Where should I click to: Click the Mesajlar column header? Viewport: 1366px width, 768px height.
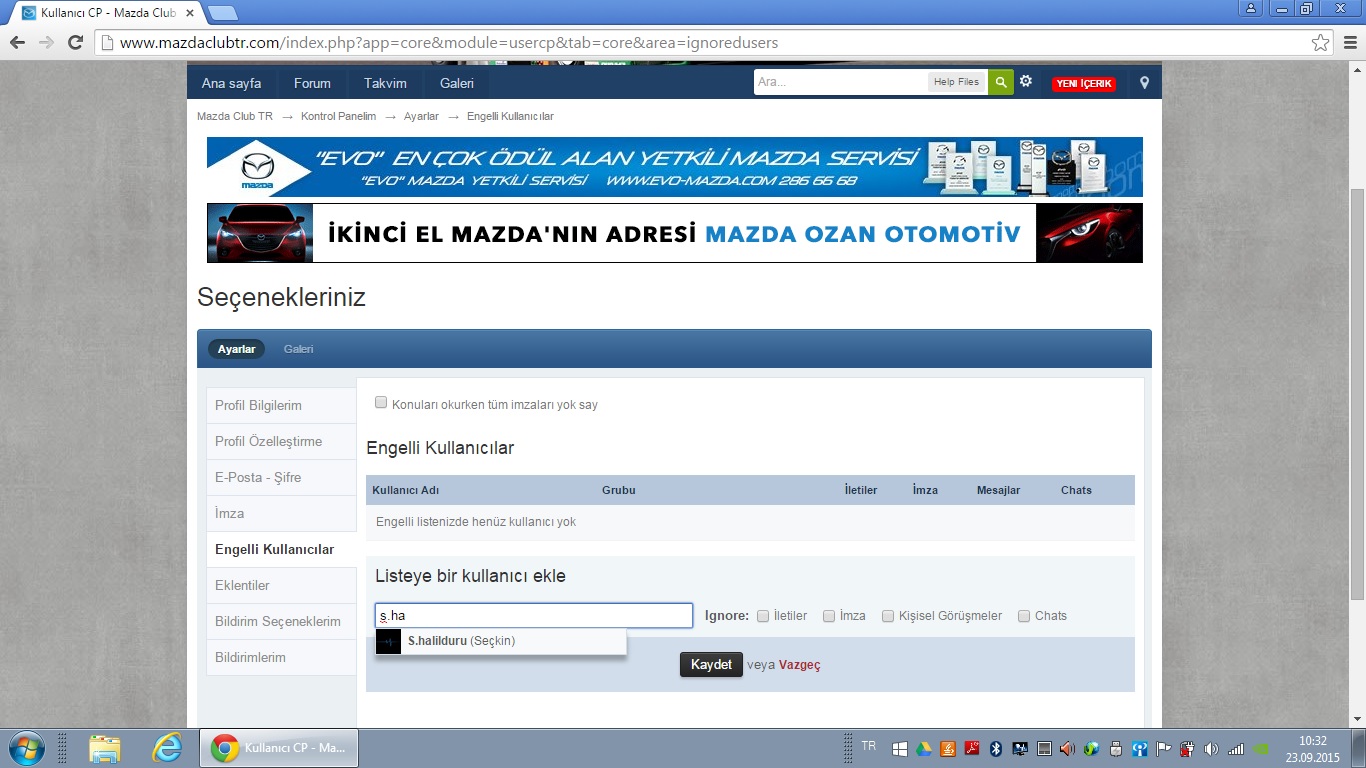click(x=998, y=490)
